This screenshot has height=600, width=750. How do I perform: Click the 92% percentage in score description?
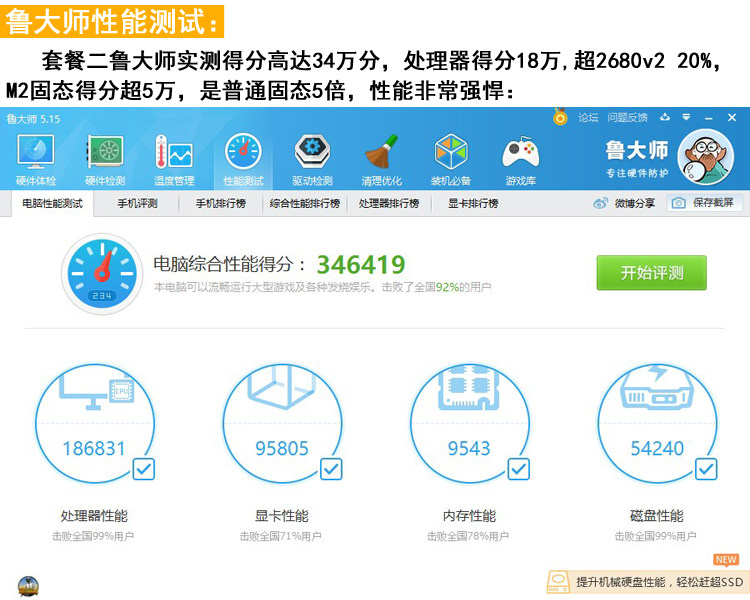[x=447, y=287]
